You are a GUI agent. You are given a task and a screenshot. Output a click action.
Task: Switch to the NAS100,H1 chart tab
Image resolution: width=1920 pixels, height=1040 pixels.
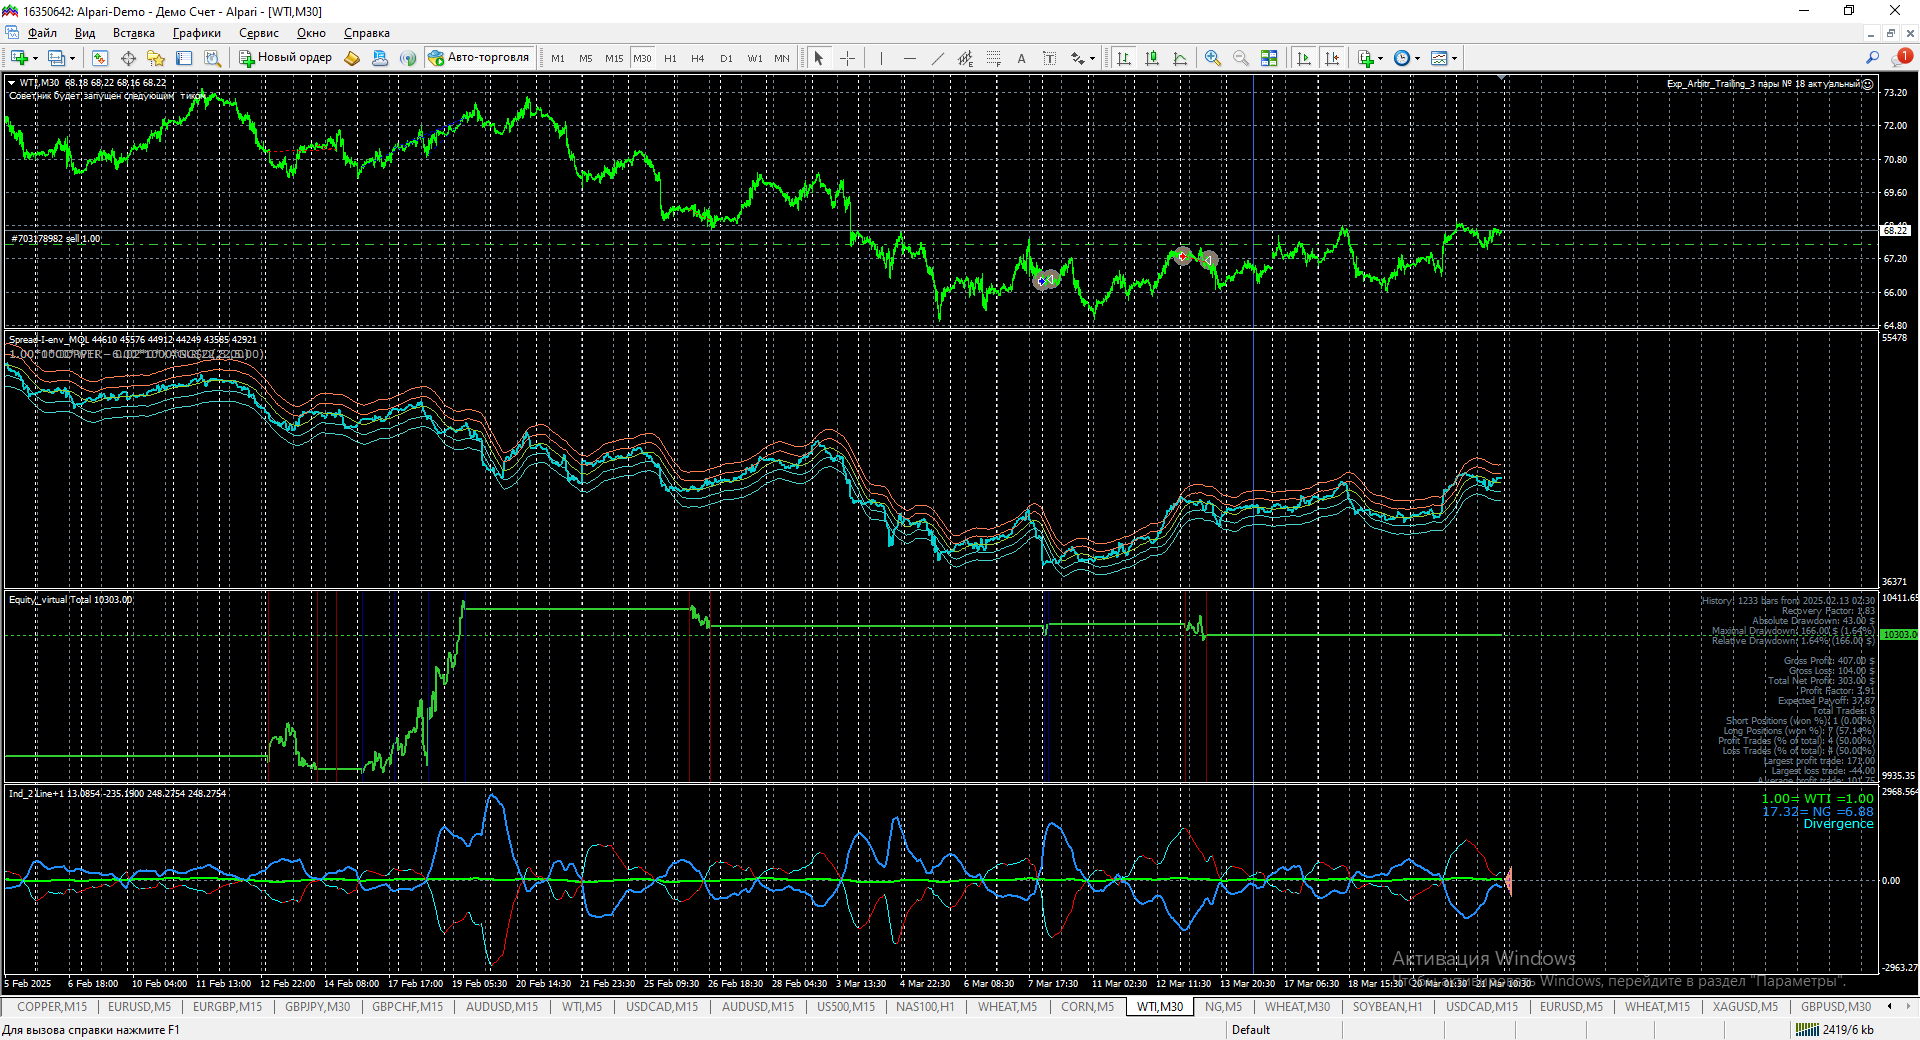[x=925, y=1007]
